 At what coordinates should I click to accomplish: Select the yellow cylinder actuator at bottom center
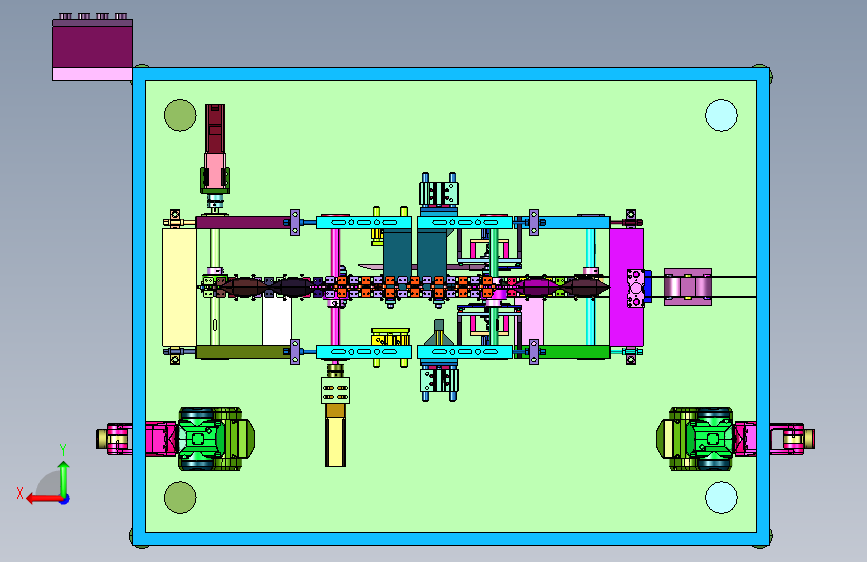pyautogui.click(x=335, y=442)
